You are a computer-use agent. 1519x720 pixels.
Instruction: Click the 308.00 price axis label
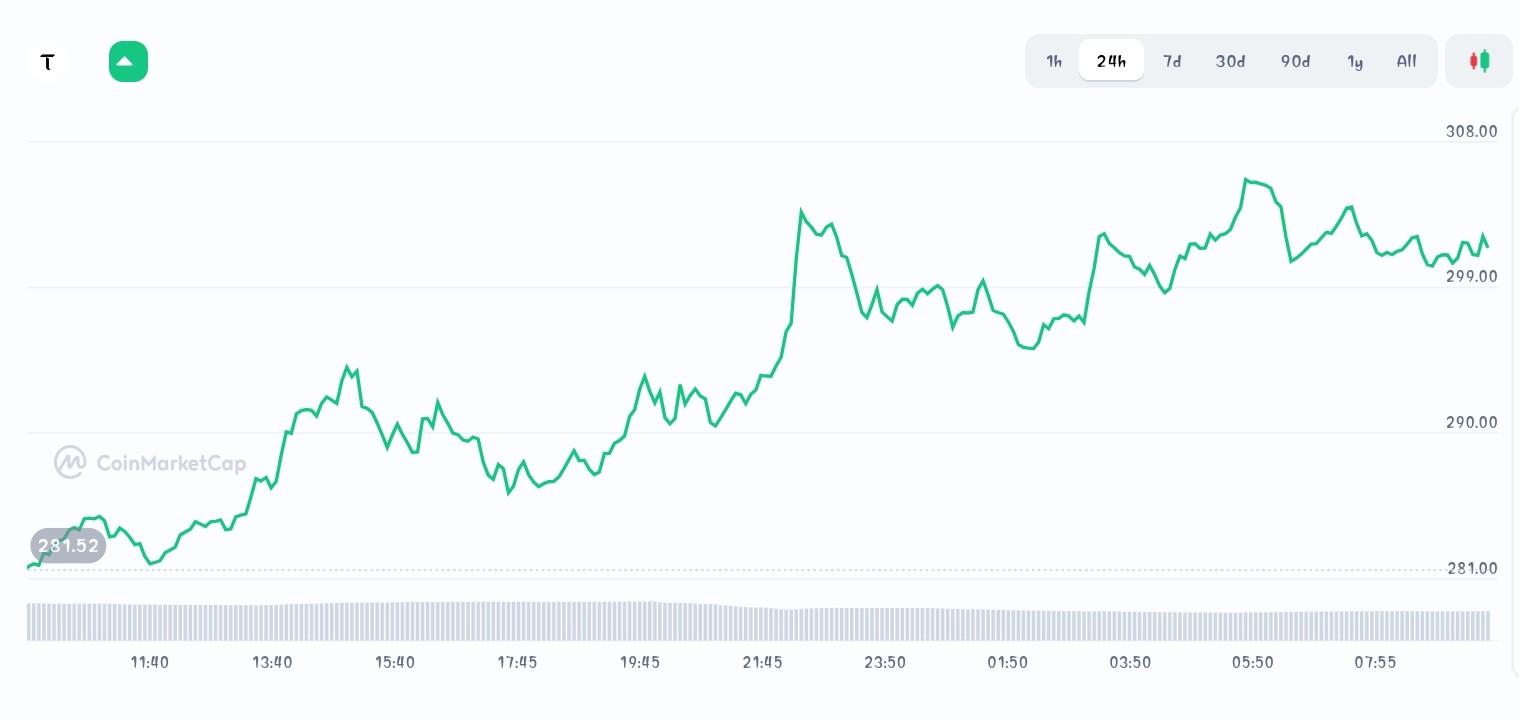(x=1472, y=131)
